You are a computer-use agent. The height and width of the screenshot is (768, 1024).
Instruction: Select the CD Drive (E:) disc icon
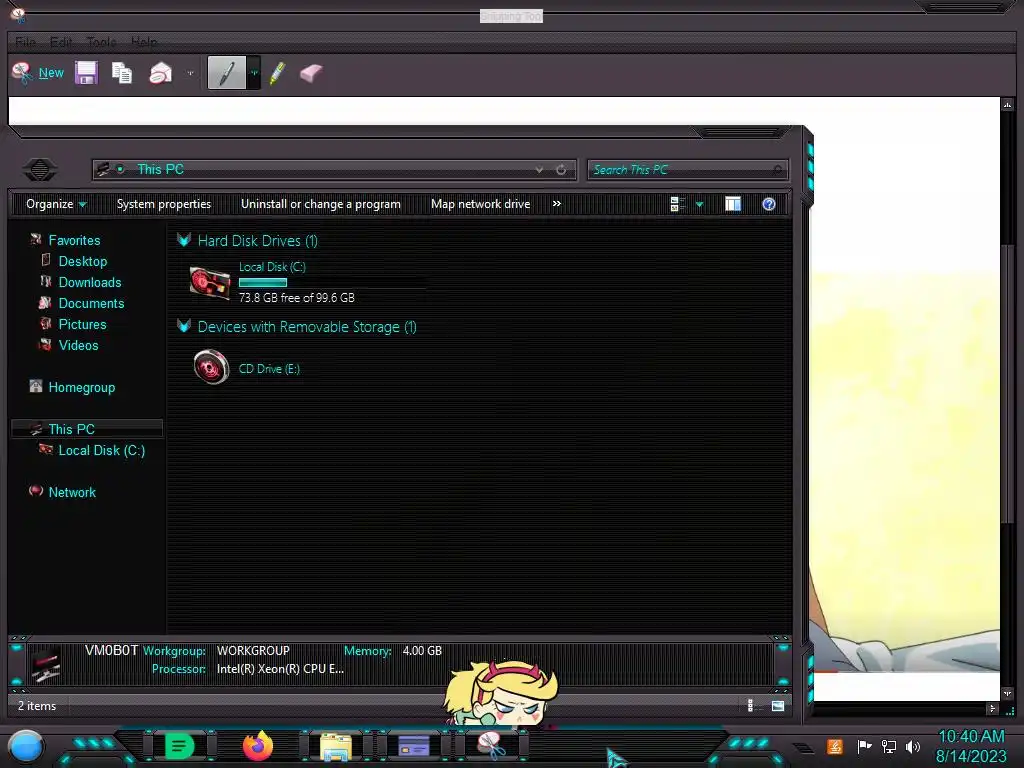pyautogui.click(x=212, y=367)
